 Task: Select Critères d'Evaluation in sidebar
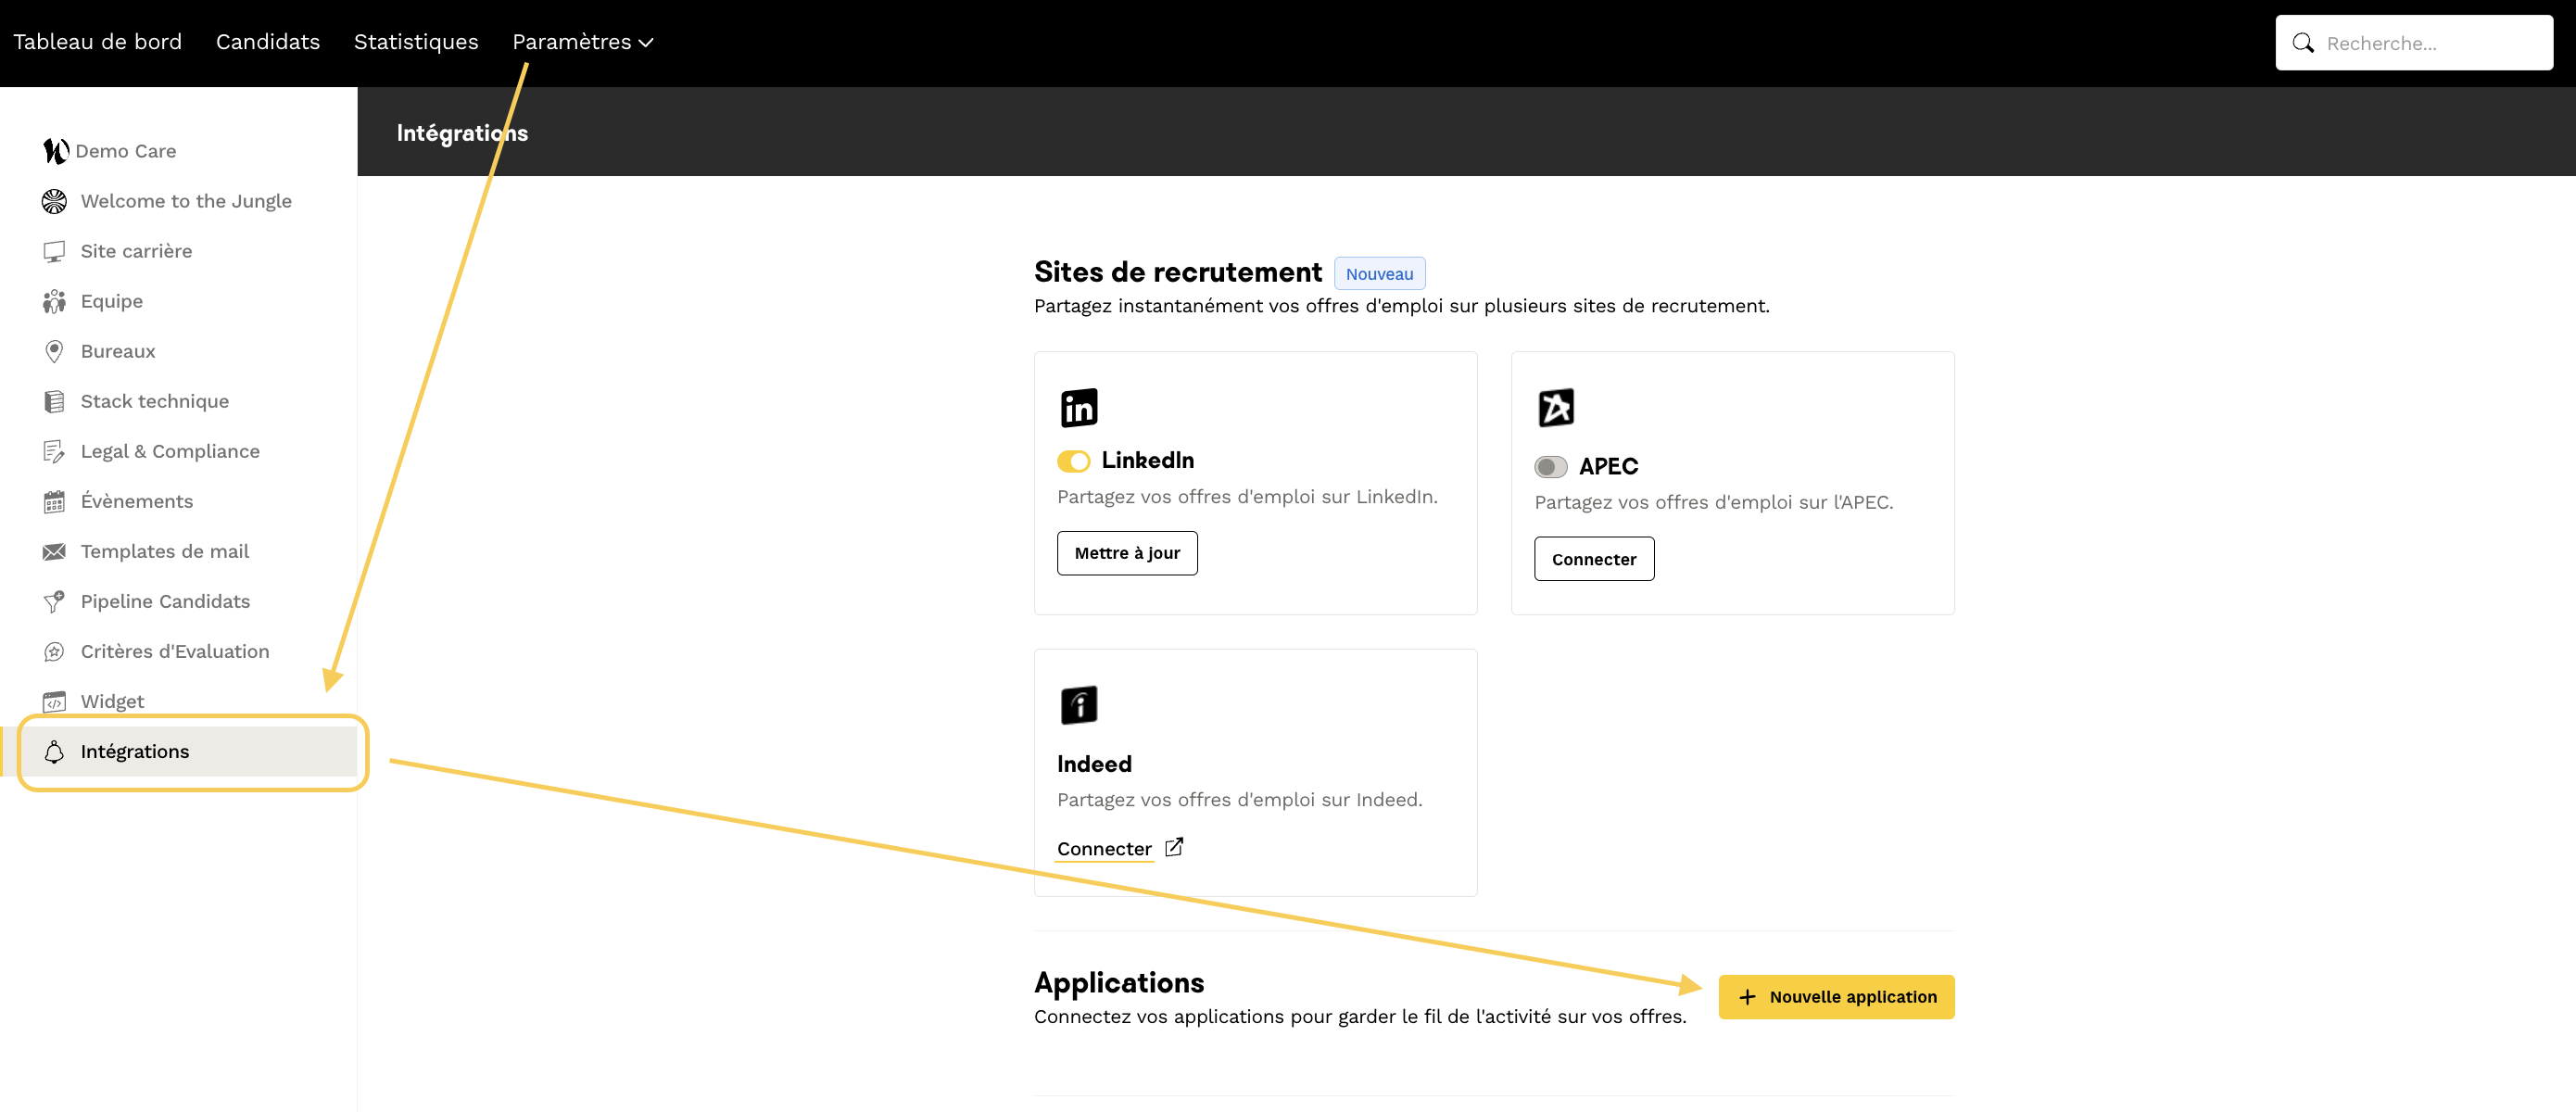pyautogui.click(x=174, y=651)
